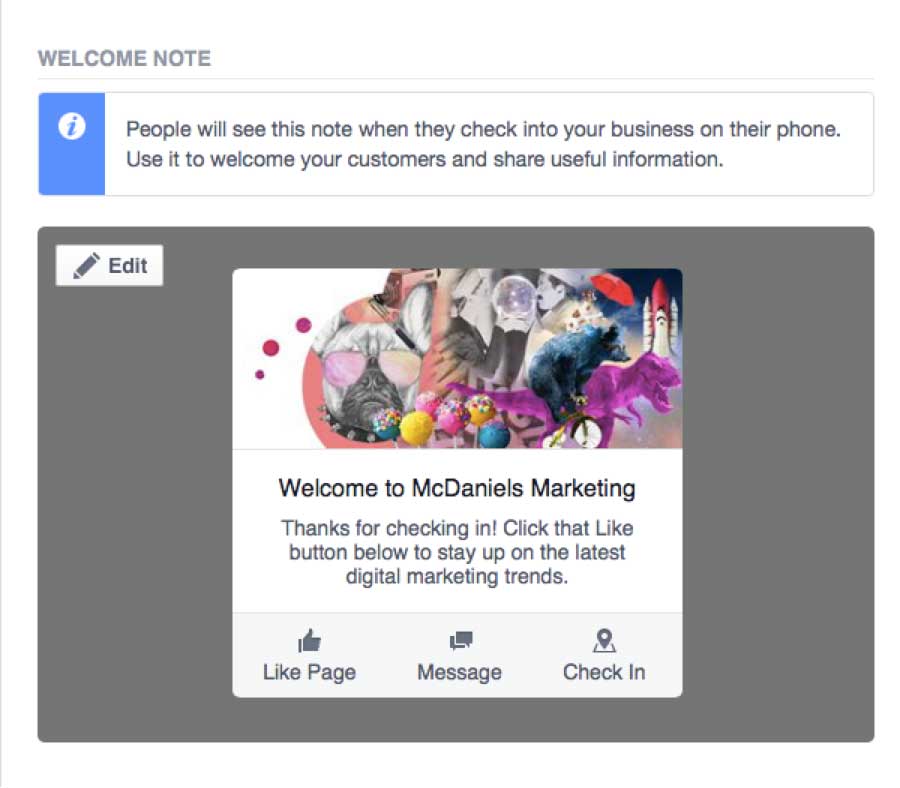900x788 pixels.
Task: Click the pencil icon beside Edit
Action: pos(87,266)
